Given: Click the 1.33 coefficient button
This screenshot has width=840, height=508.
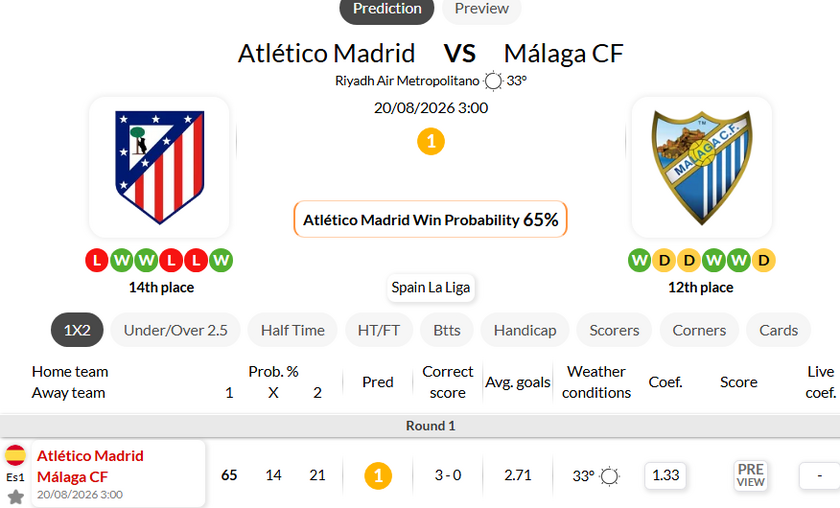Looking at the screenshot, I should click(665, 475).
